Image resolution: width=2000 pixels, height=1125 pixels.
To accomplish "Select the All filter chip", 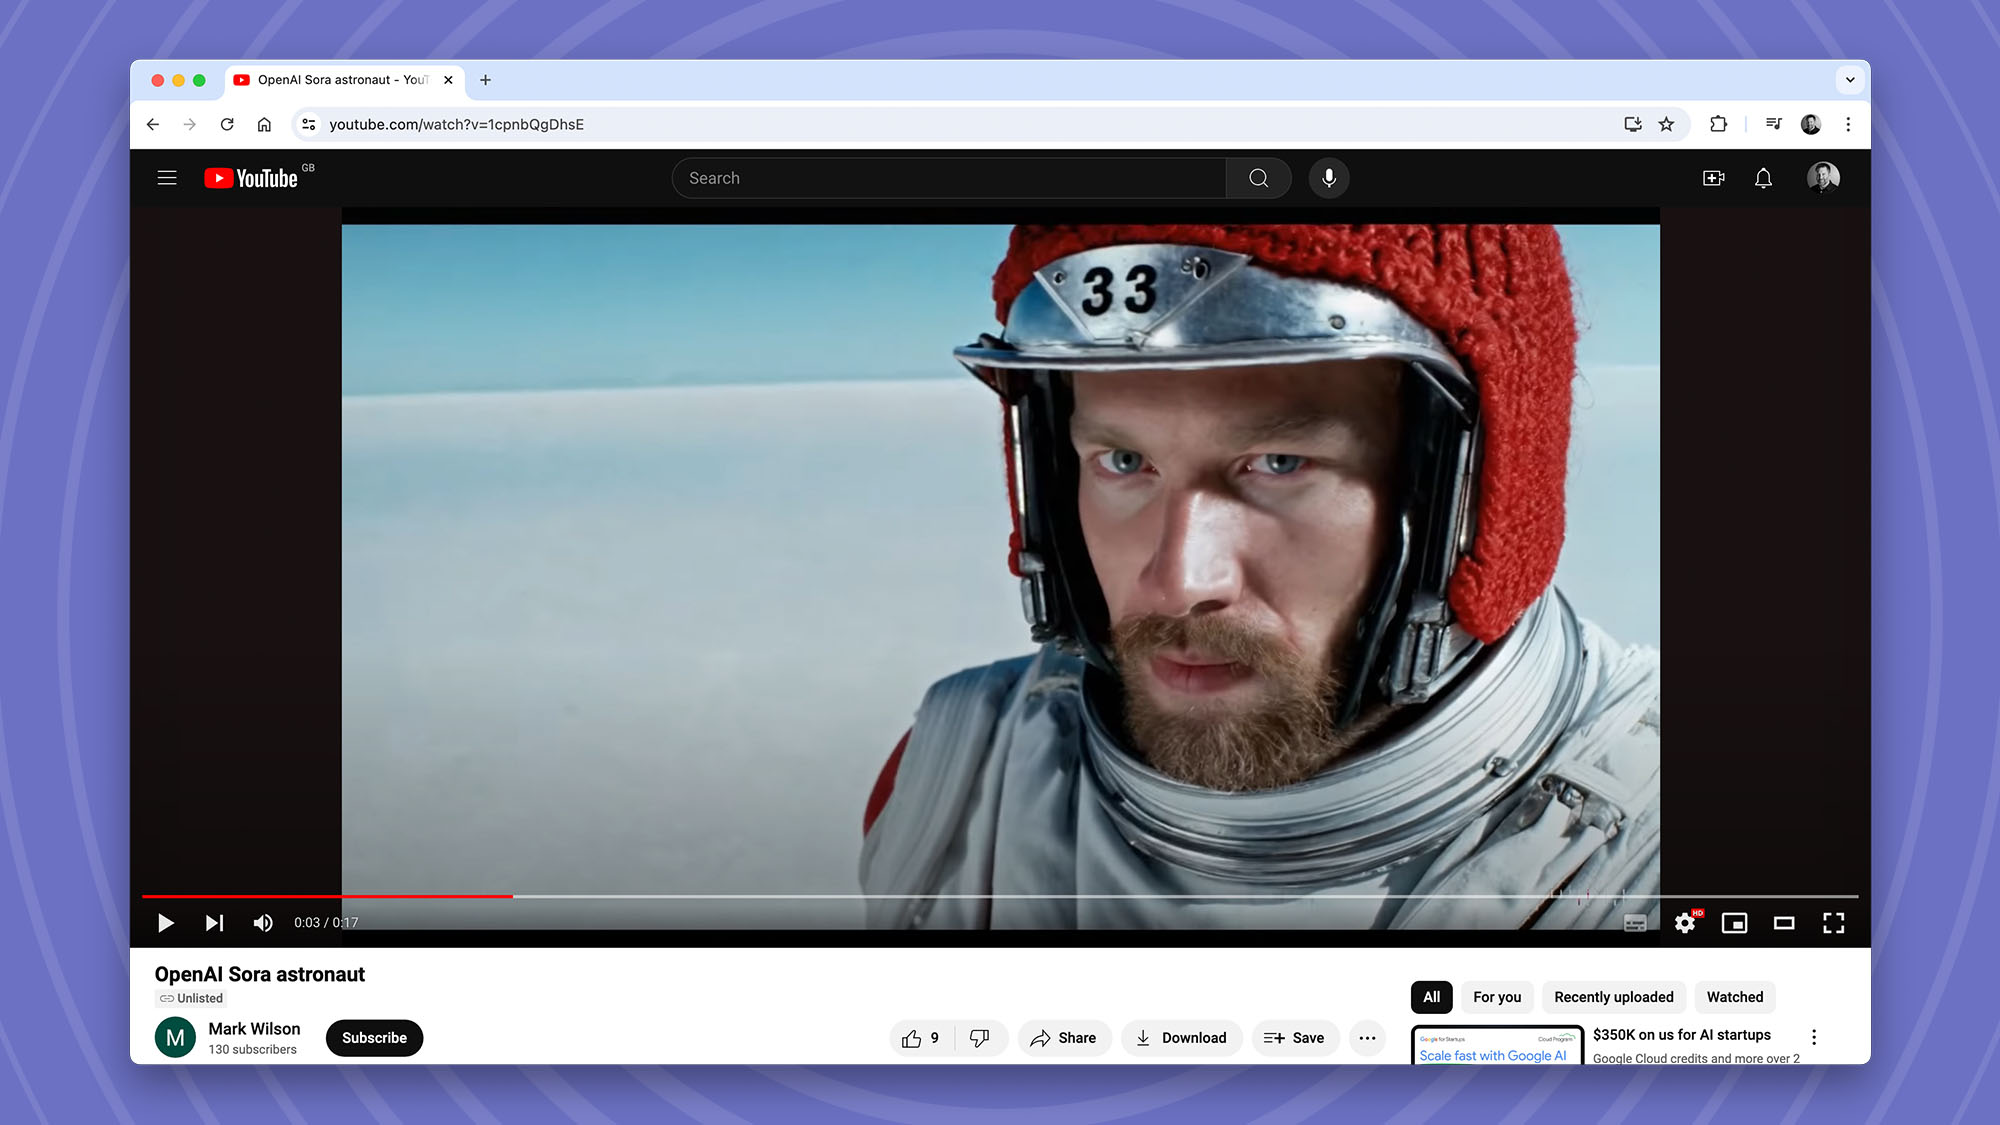I will pos(1431,997).
